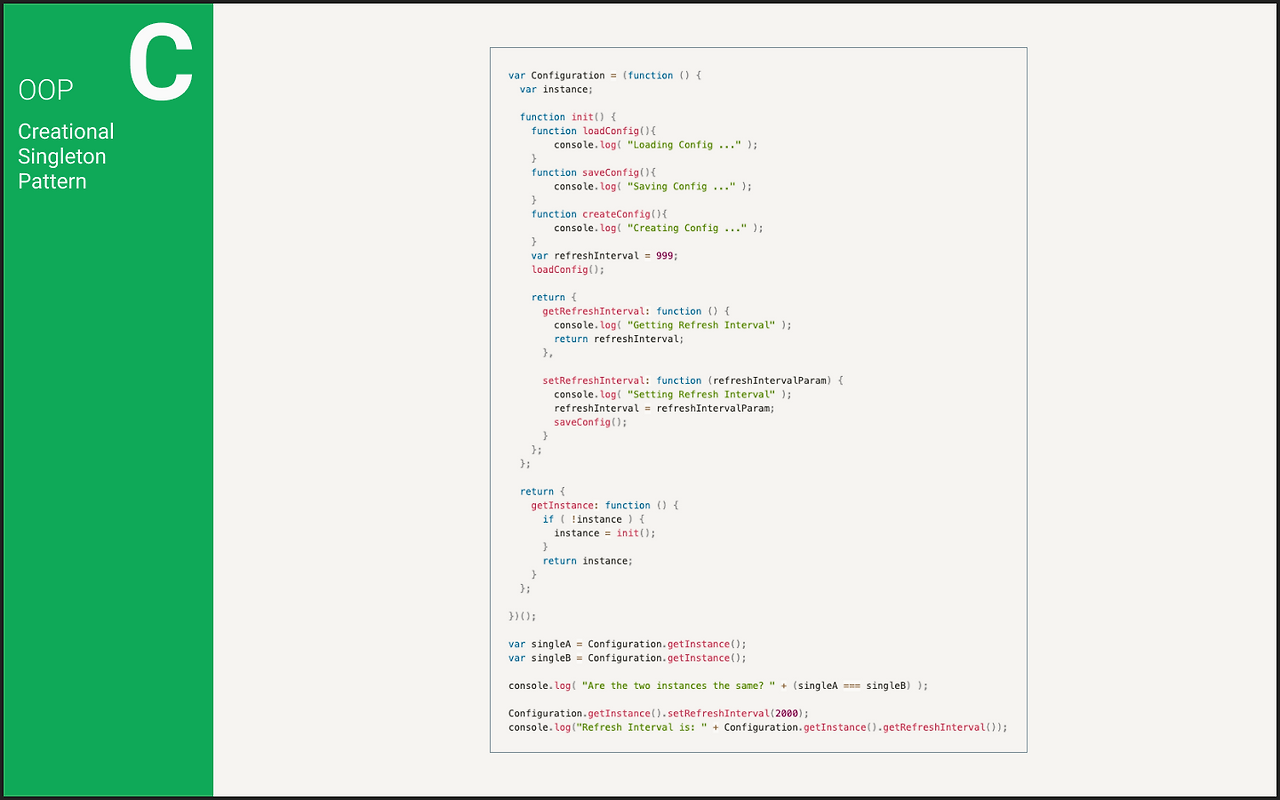Click the line "var Configuration = (function () {"
Screen dimensions: 1280x800
[x=606, y=75]
